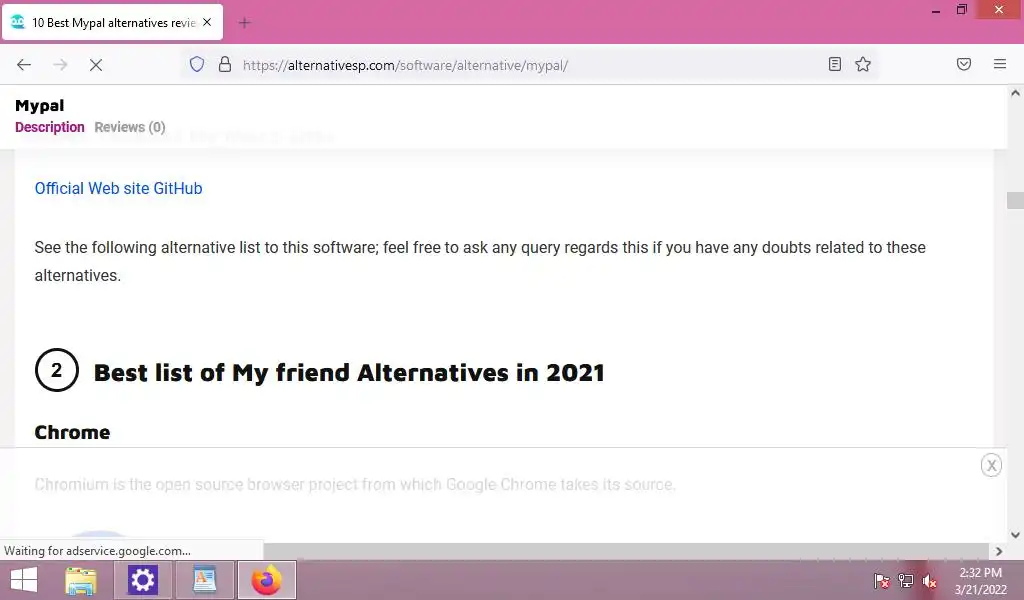1024x600 pixels.
Task: Open a new tab
Action: [244, 23]
